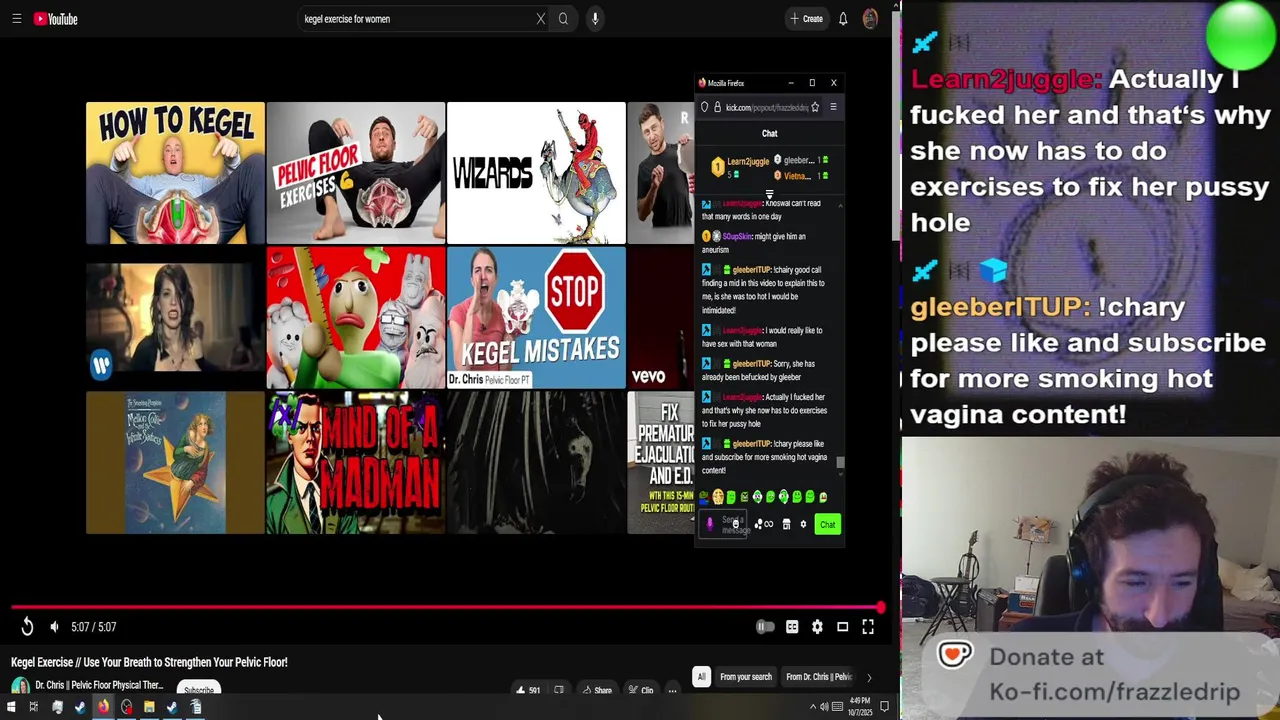Select the From your search chip
This screenshot has height=720, width=1280.
pyautogui.click(x=746, y=677)
